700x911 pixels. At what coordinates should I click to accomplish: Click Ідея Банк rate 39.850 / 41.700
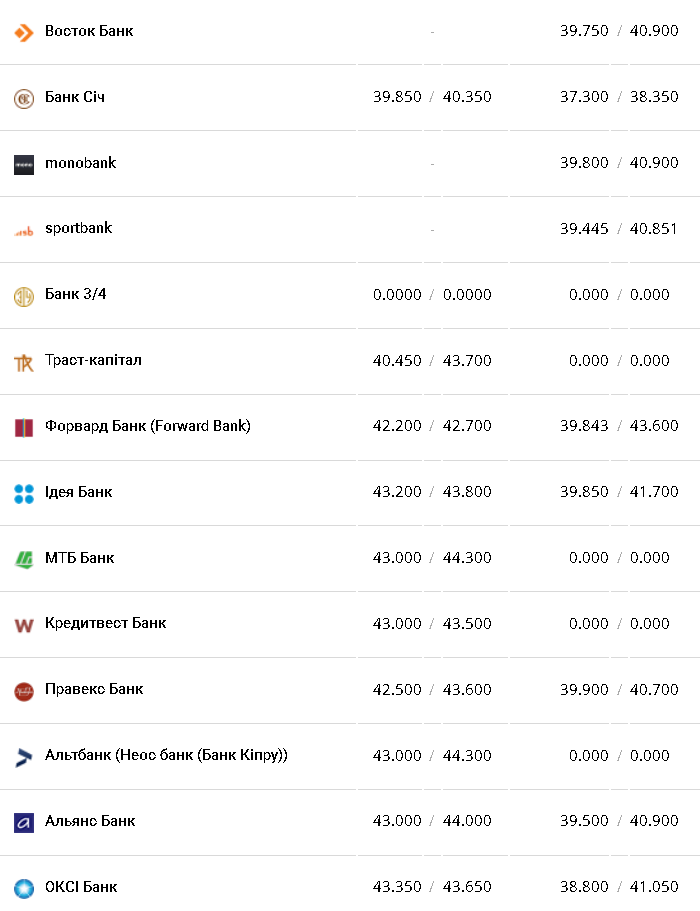[619, 492]
